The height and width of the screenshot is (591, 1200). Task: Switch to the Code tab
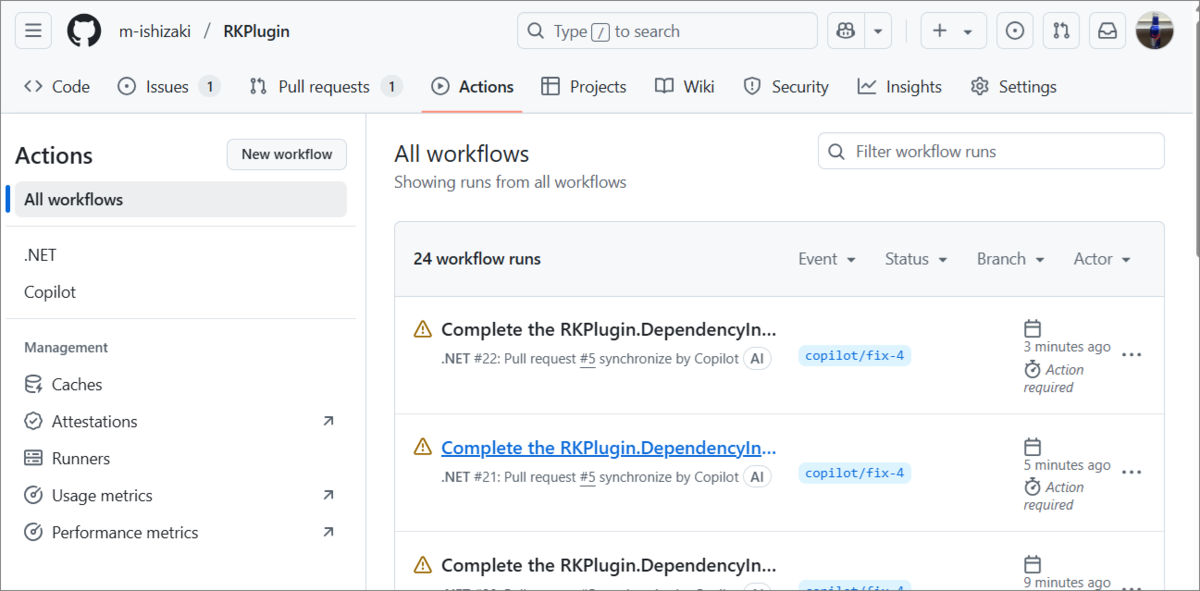(57, 87)
